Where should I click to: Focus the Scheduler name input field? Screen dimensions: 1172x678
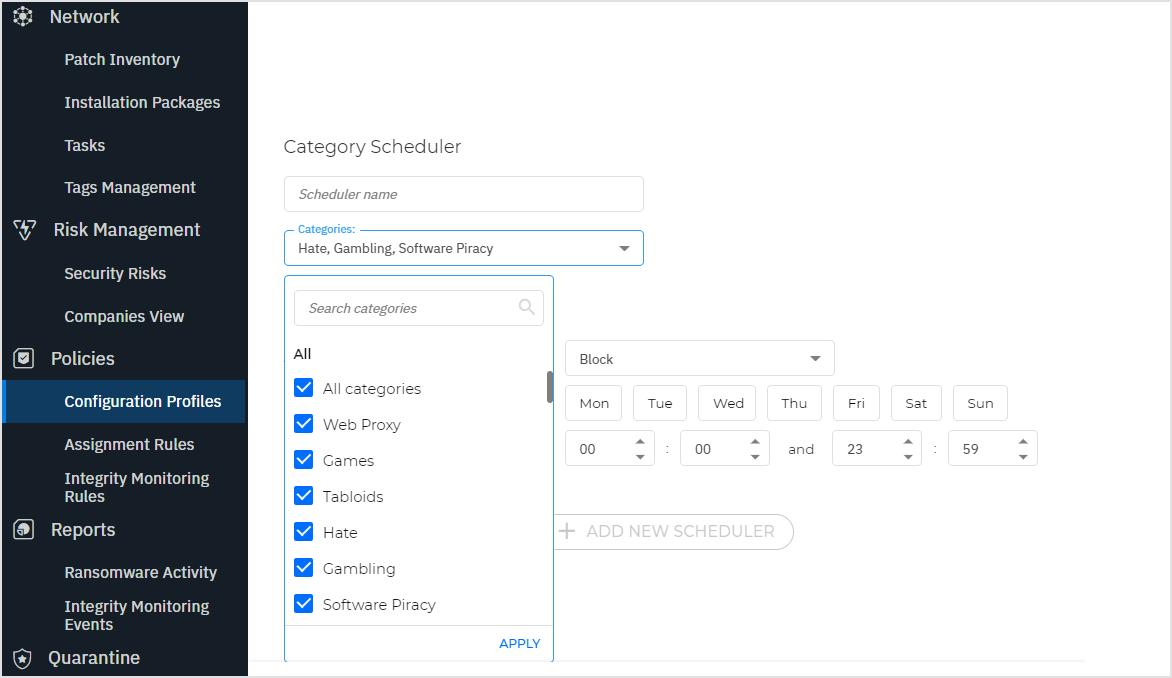pos(463,194)
